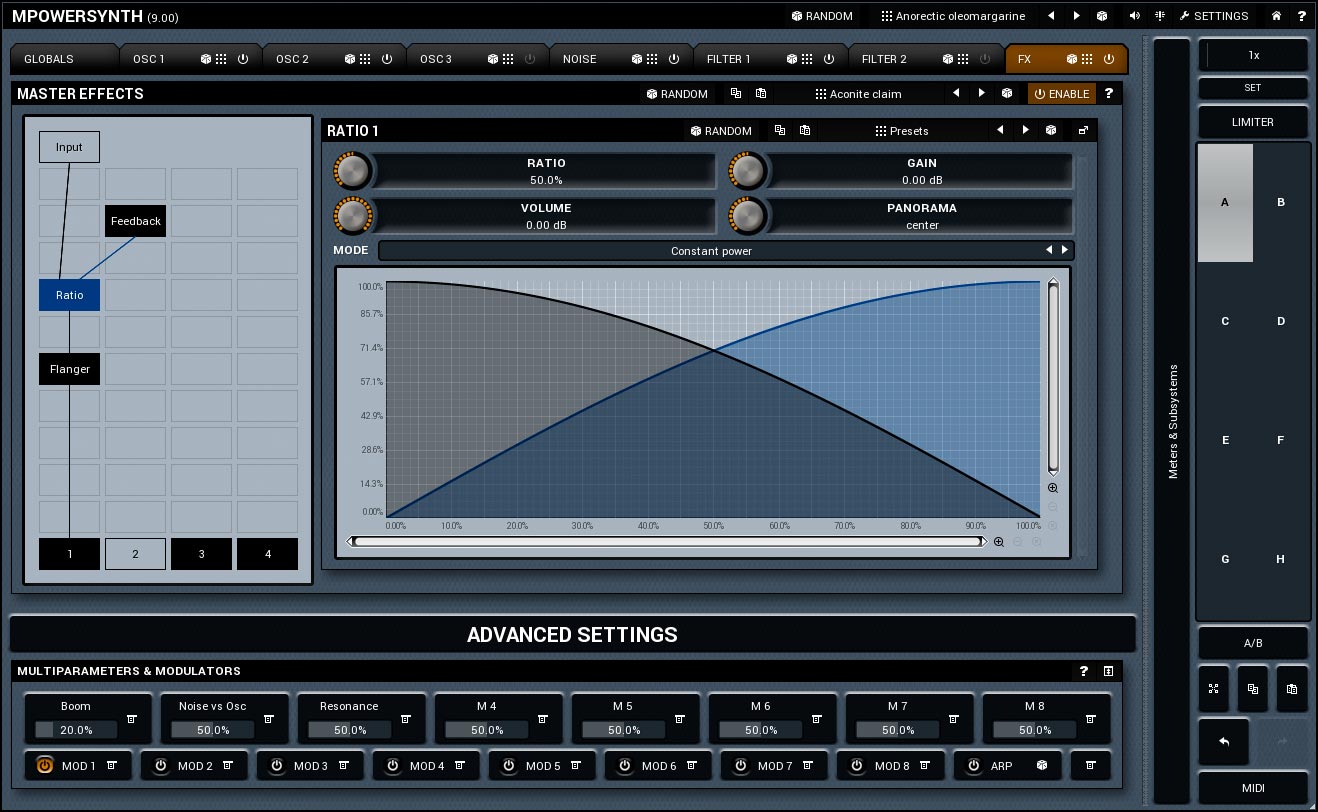
Task: Toggle the Master Effects ENABLE button
Action: point(1061,94)
